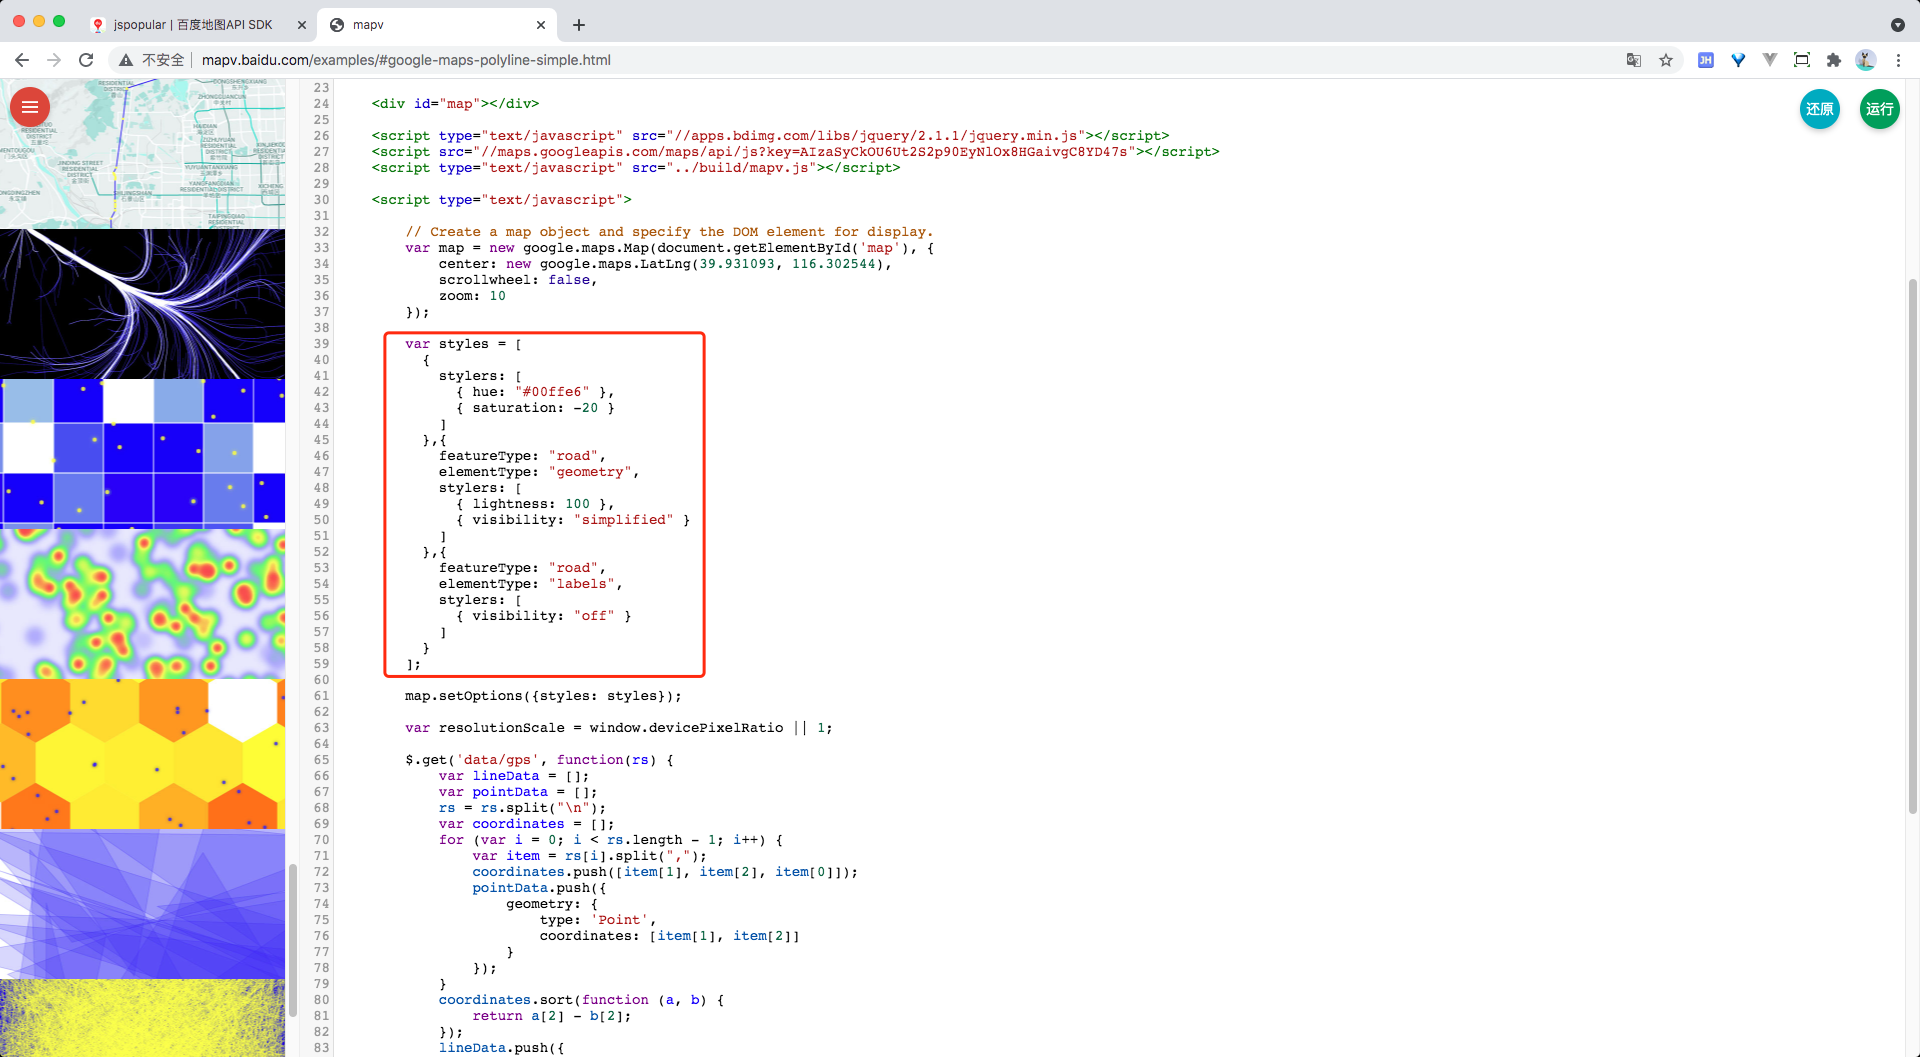Open the gray V extension icon
This screenshot has width=1920, height=1057.
tap(1770, 60)
